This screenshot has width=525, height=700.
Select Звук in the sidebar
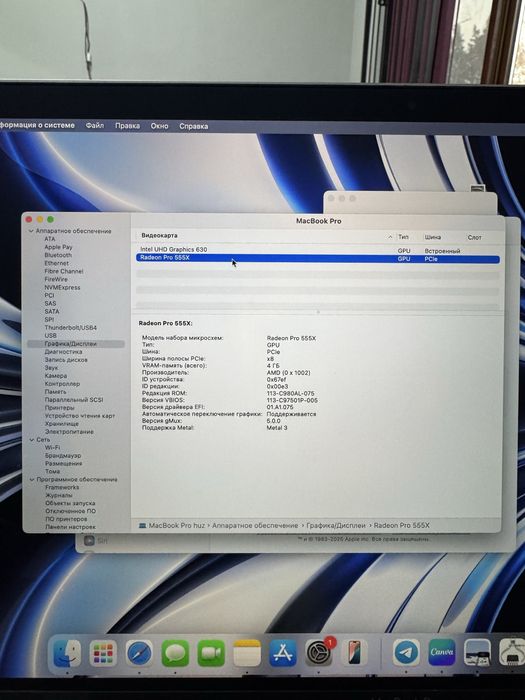pyautogui.click(x=51, y=368)
